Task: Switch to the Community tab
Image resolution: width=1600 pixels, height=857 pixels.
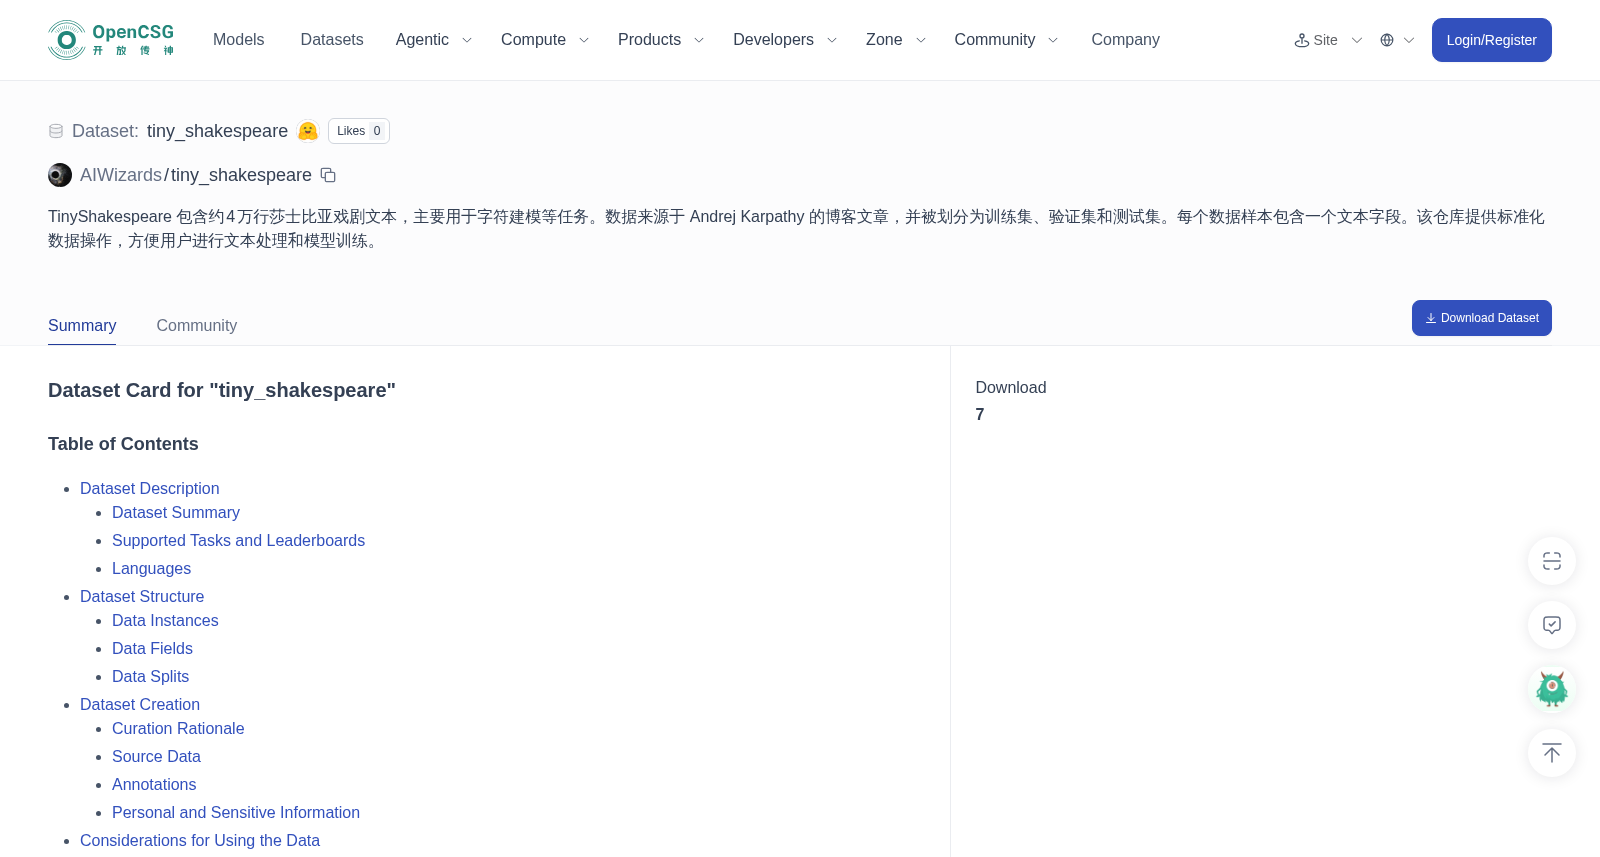Action: click(x=197, y=326)
